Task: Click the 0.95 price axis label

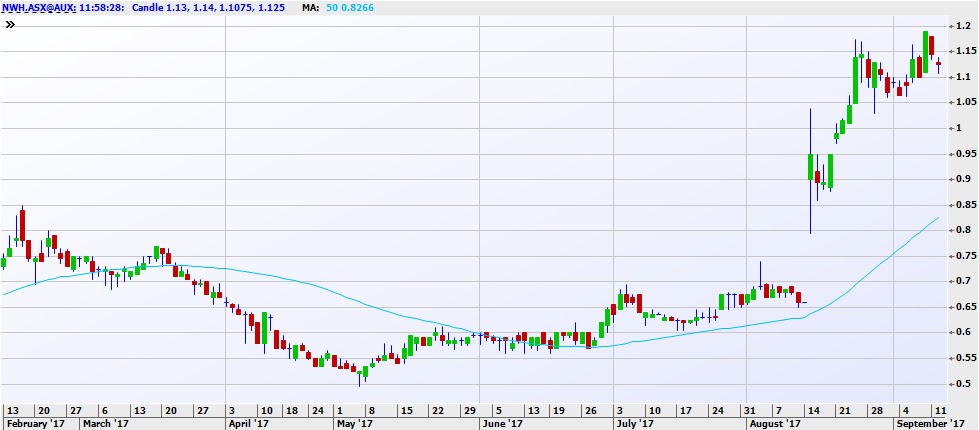Action: 965,154
